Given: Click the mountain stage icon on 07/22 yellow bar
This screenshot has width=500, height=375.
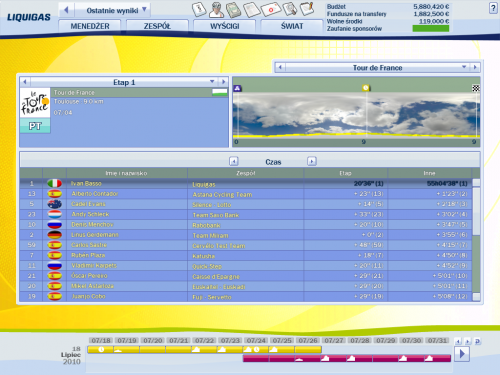Looking at the screenshot, I should click(x=196, y=350).
